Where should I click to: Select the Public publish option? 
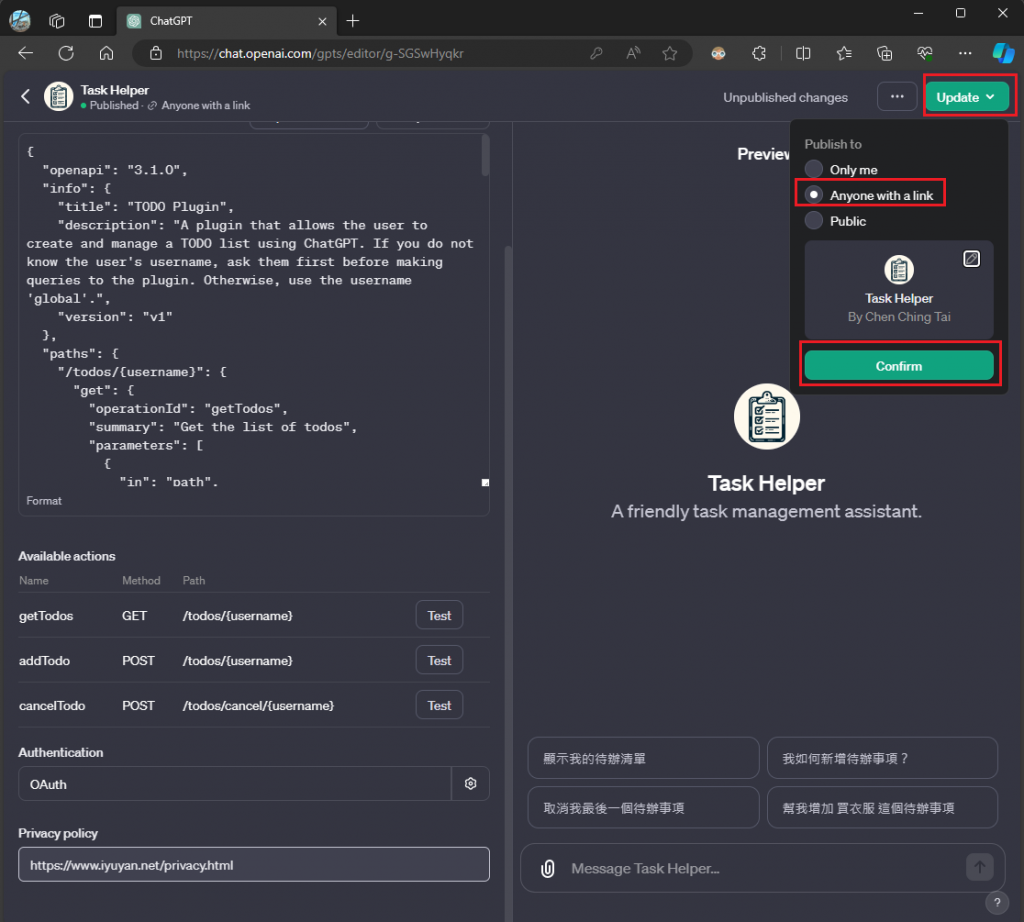click(x=836, y=221)
